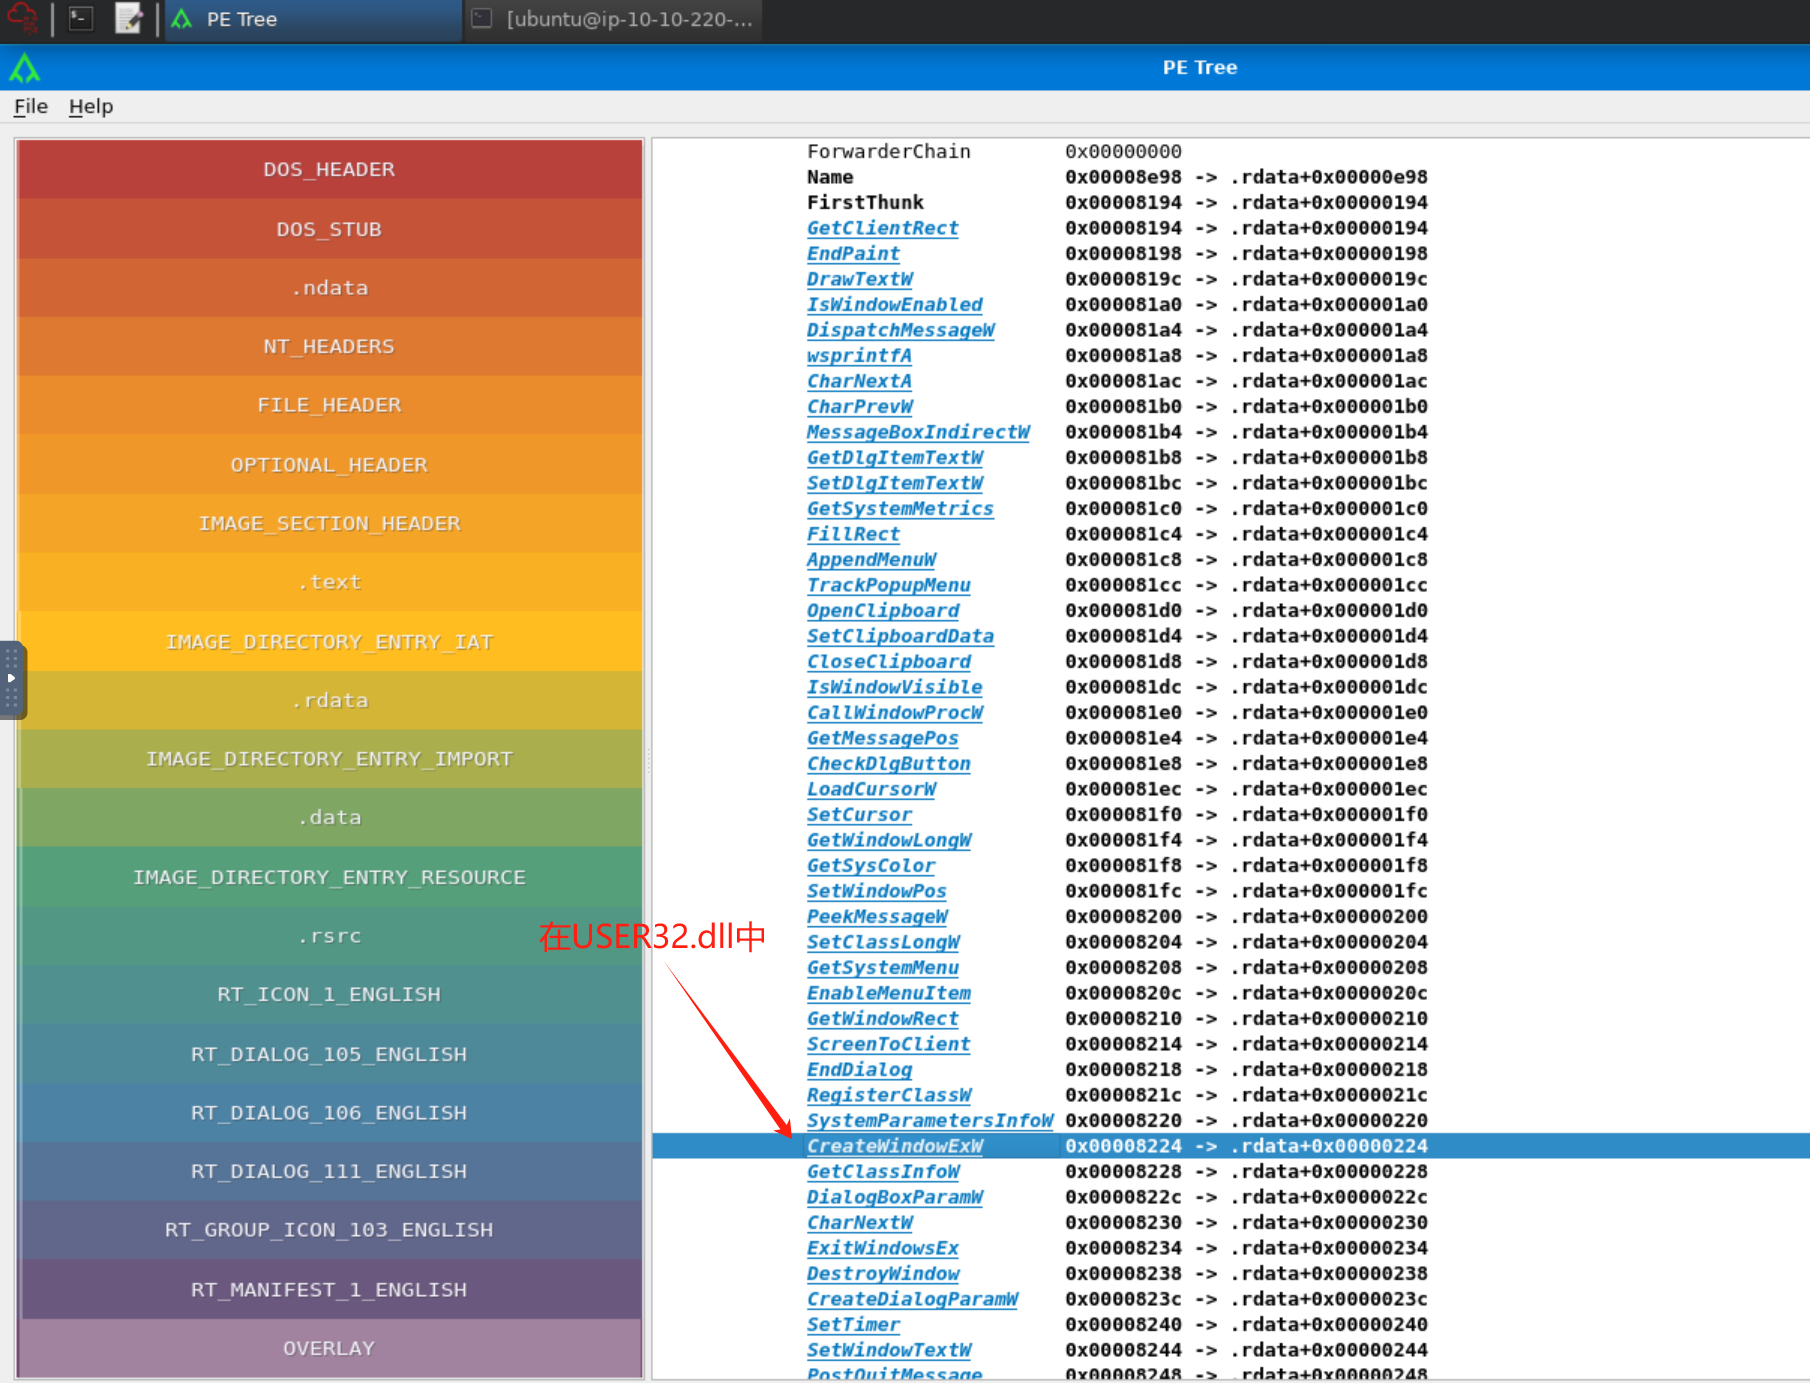
Task: Select the IMAGE_DIRECTORY_ENTRY_IAT block
Action: coord(329,642)
